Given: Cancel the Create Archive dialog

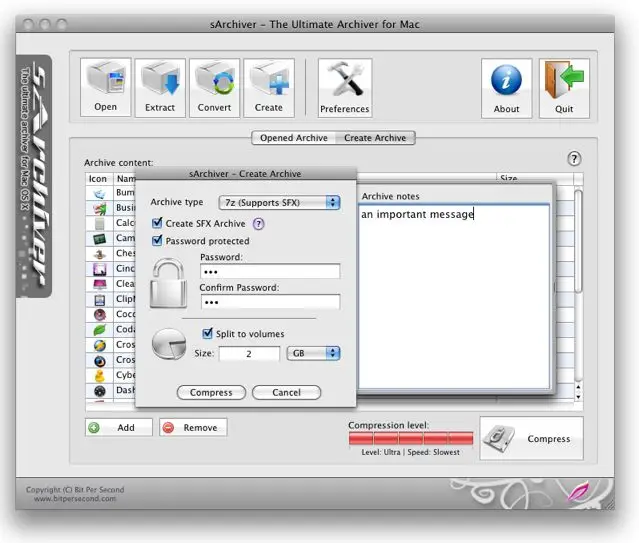Looking at the screenshot, I should point(286,393).
